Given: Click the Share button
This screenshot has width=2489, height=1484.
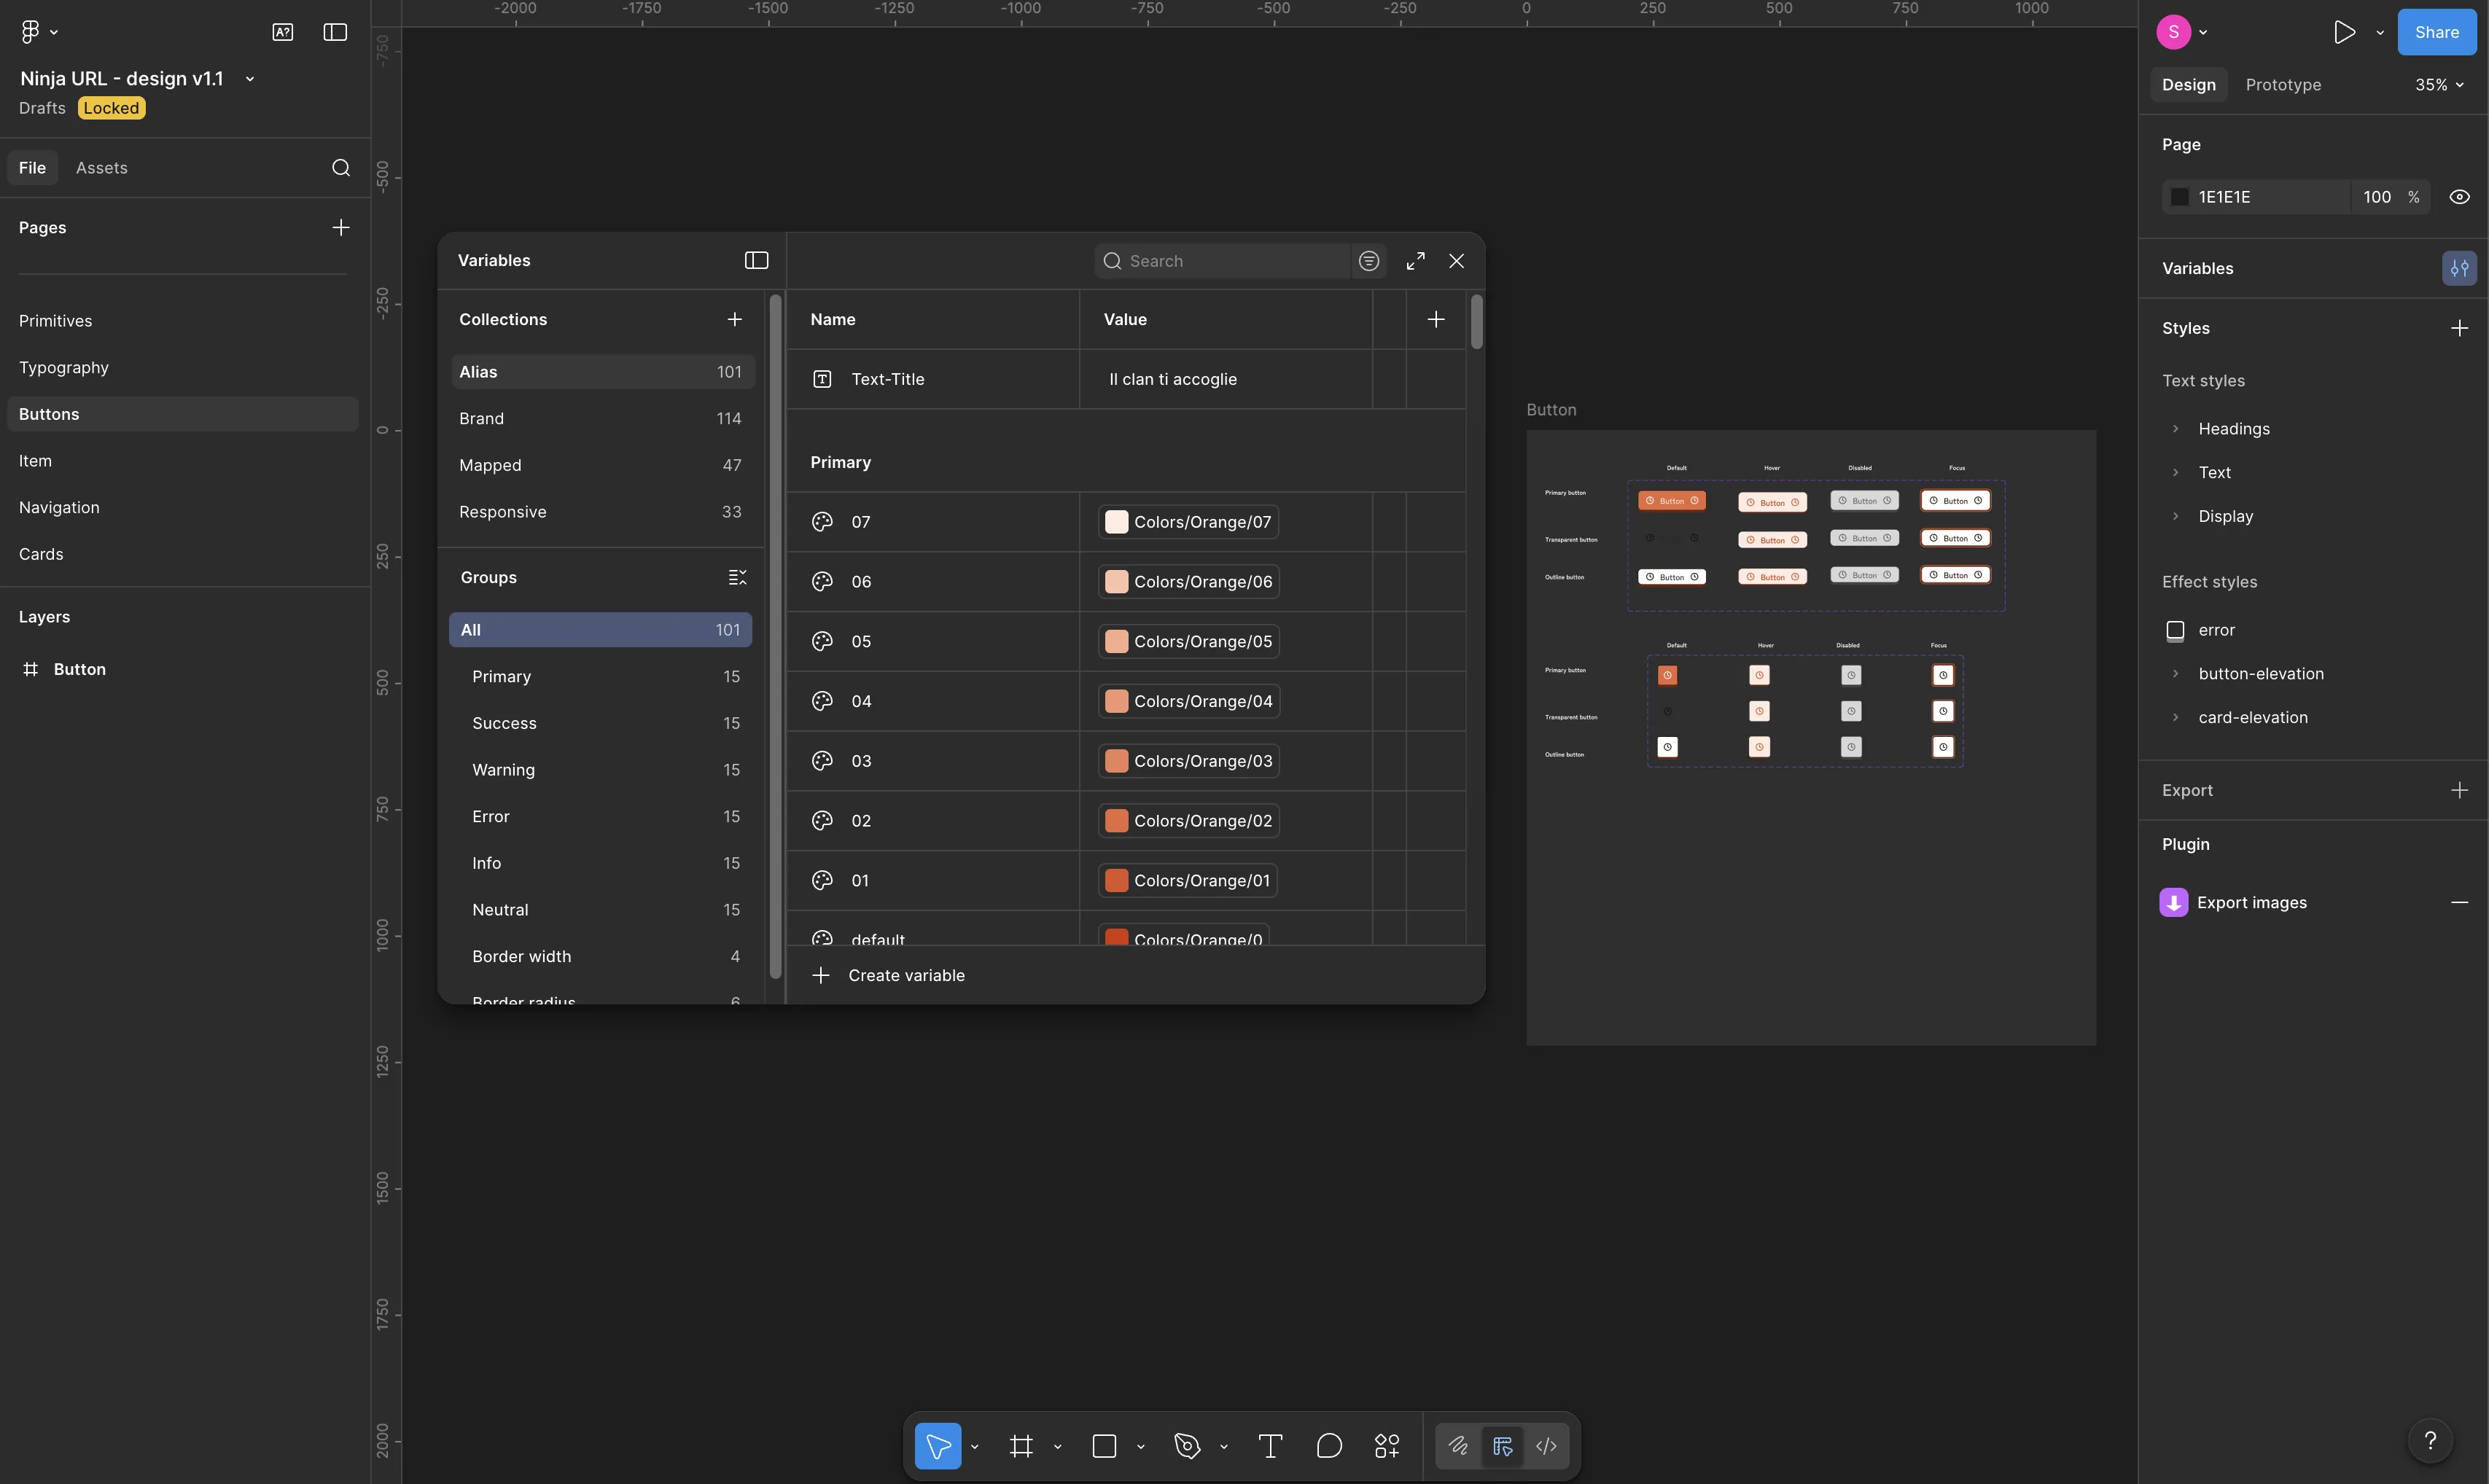Looking at the screenshot, I should [x=2436, y=31].
